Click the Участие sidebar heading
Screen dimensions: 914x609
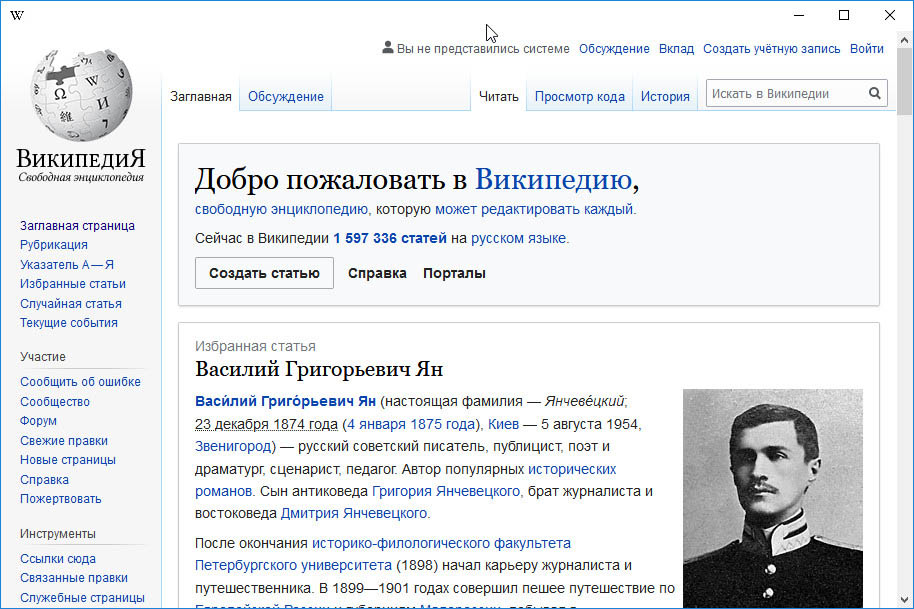click(x=43, y=357)
